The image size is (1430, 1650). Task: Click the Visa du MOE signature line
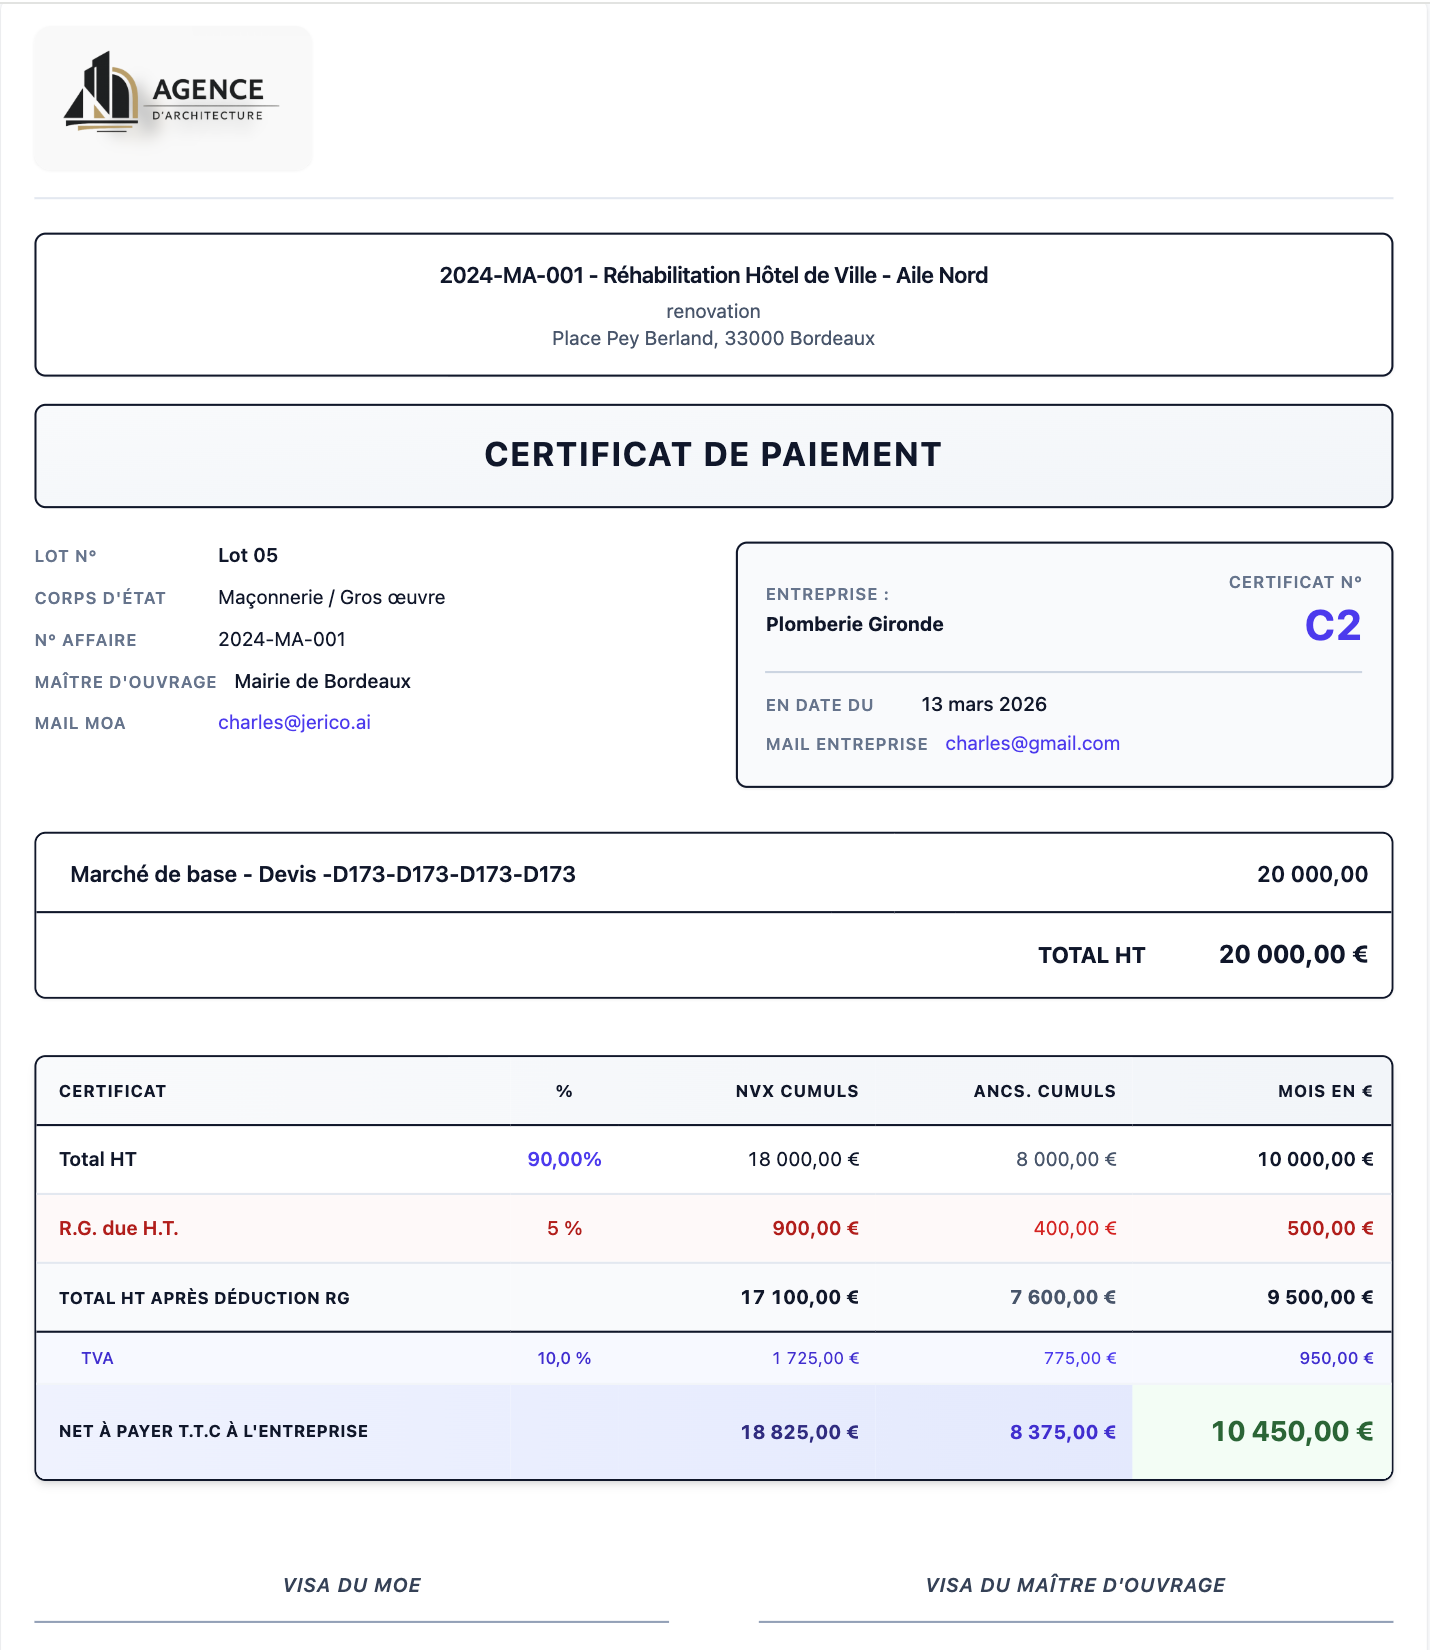(x=351, y=1621)
